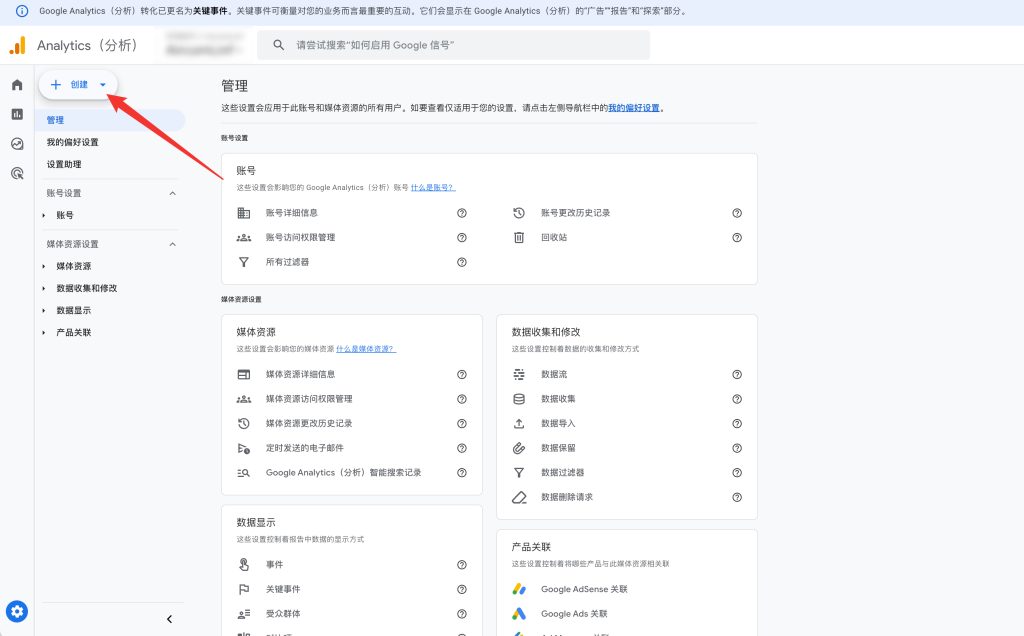Viewport: 1024px width, 636px height.
Task: Click help icon for 回收站
Action: click(737, 238)
